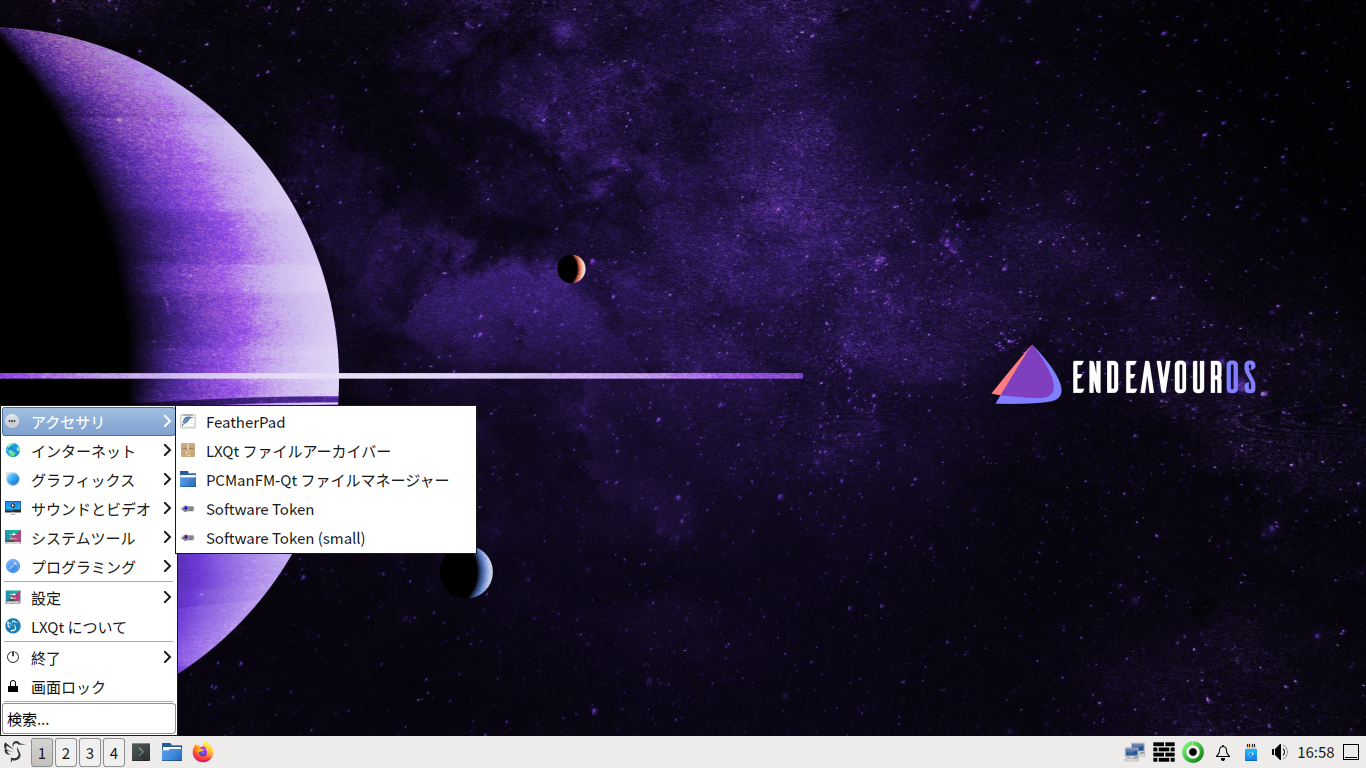The image size is (1366, 768).
Task: Open the file manager from the panel quick launch
Action: (172, 752)
